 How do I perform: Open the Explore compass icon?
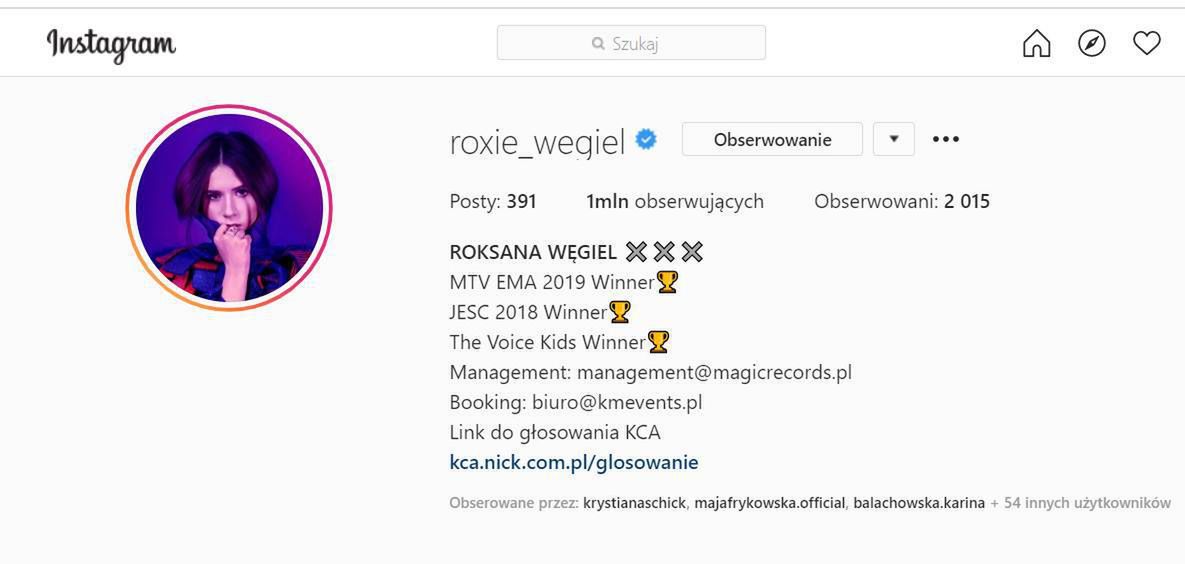[x=1092, y=43]
